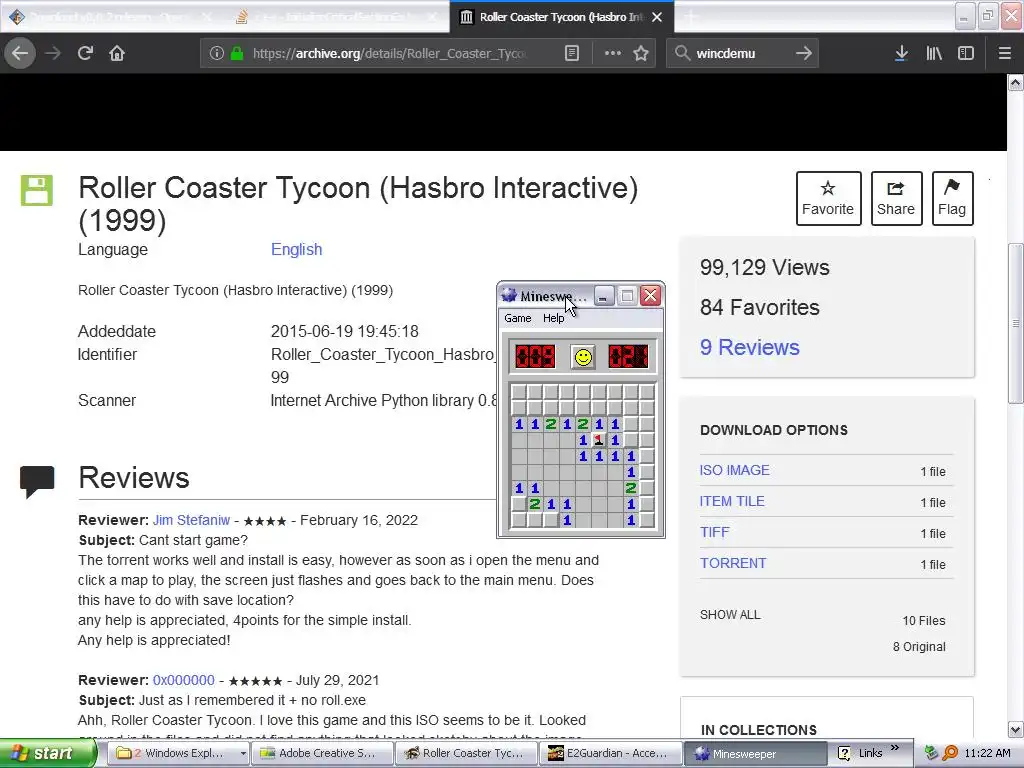Viewport: 1024px width, 768px height.
Task: Click the Links toolbar help icon
Action: [844, 754]
